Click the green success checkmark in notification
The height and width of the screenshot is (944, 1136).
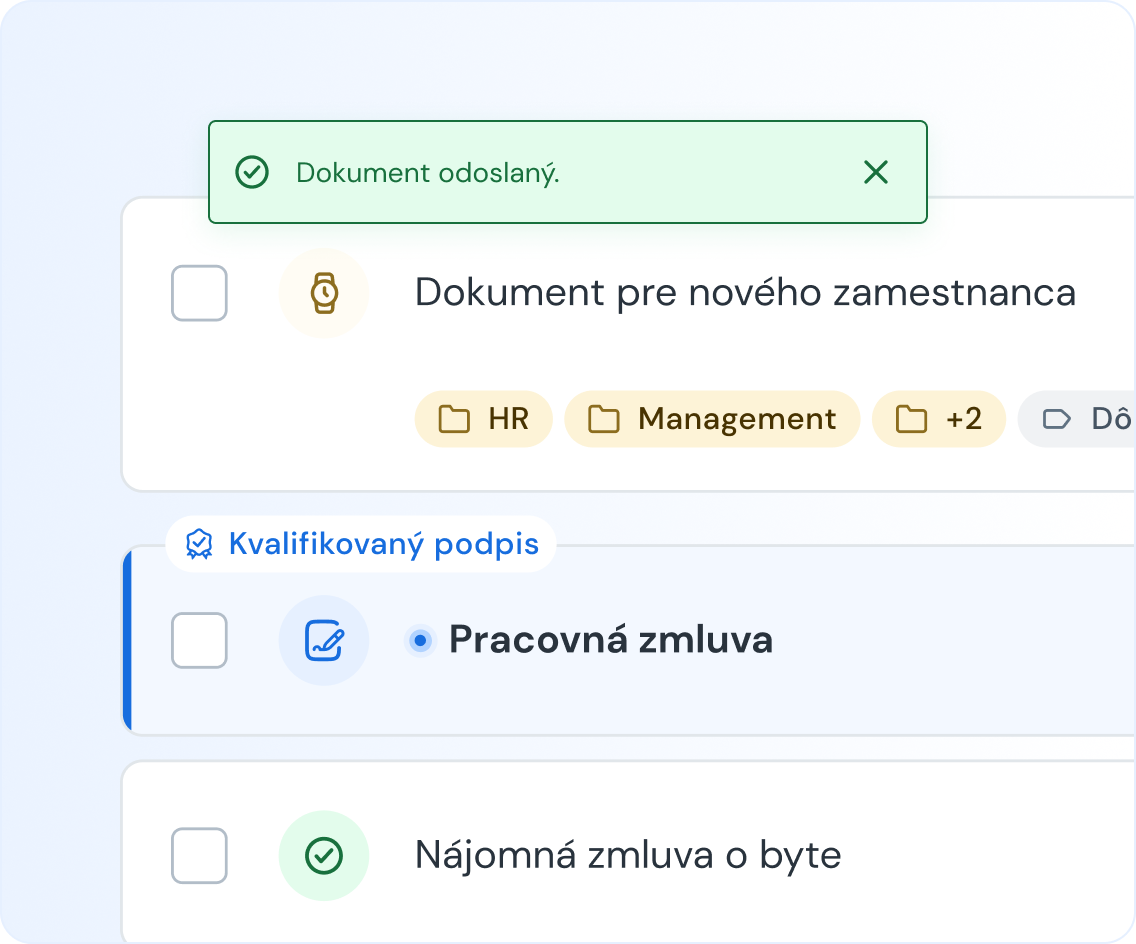tap(252, 173)
